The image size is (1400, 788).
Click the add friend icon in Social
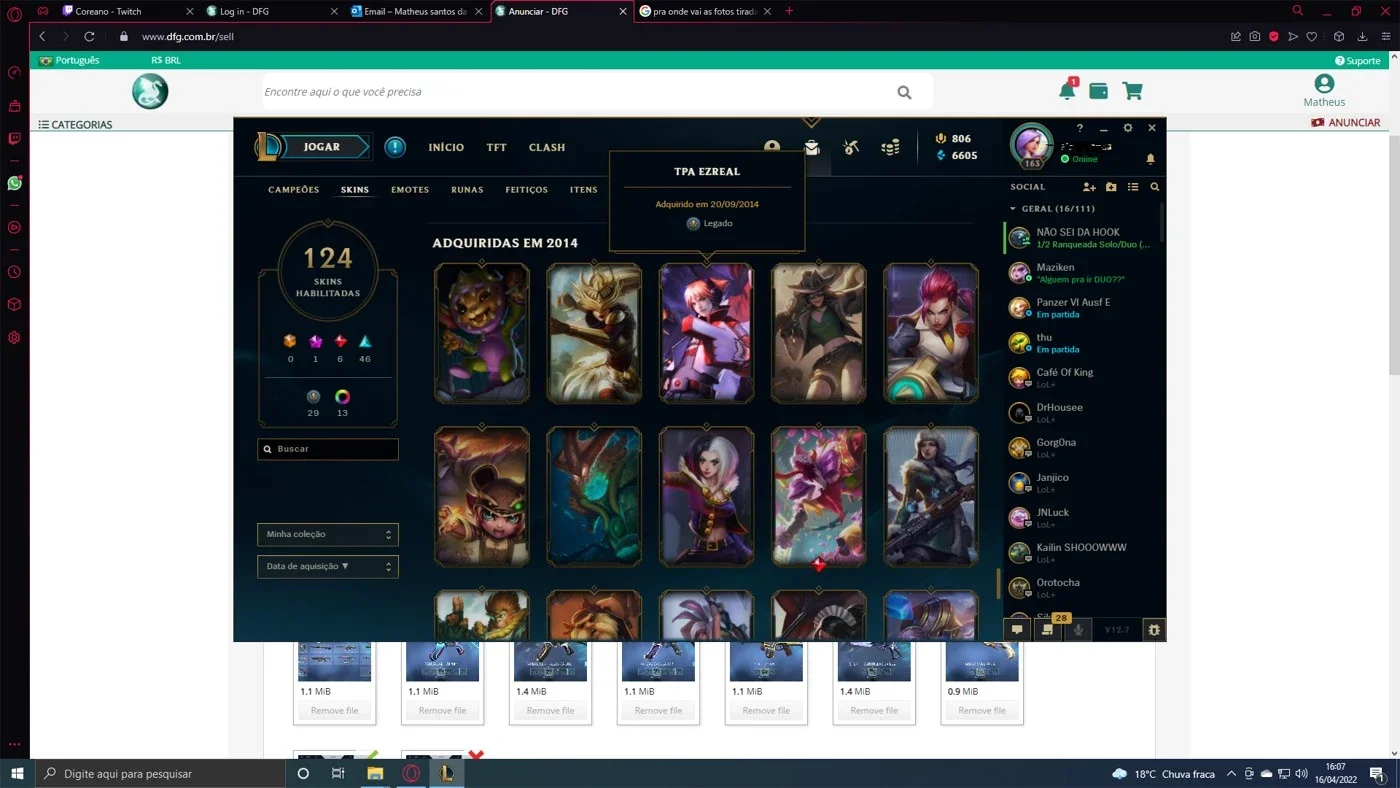(1089, 187)
